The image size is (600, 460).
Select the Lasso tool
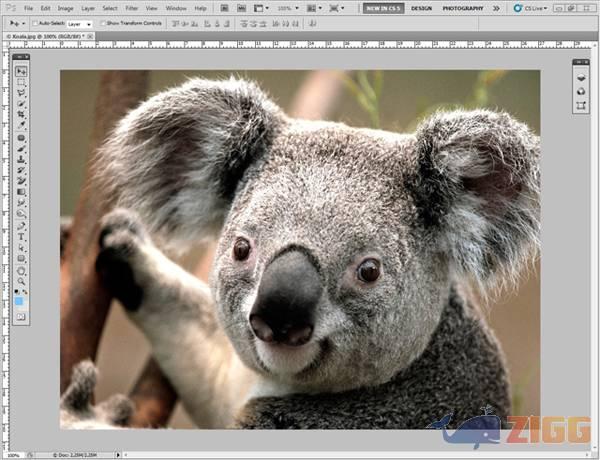tap(21, 93)
